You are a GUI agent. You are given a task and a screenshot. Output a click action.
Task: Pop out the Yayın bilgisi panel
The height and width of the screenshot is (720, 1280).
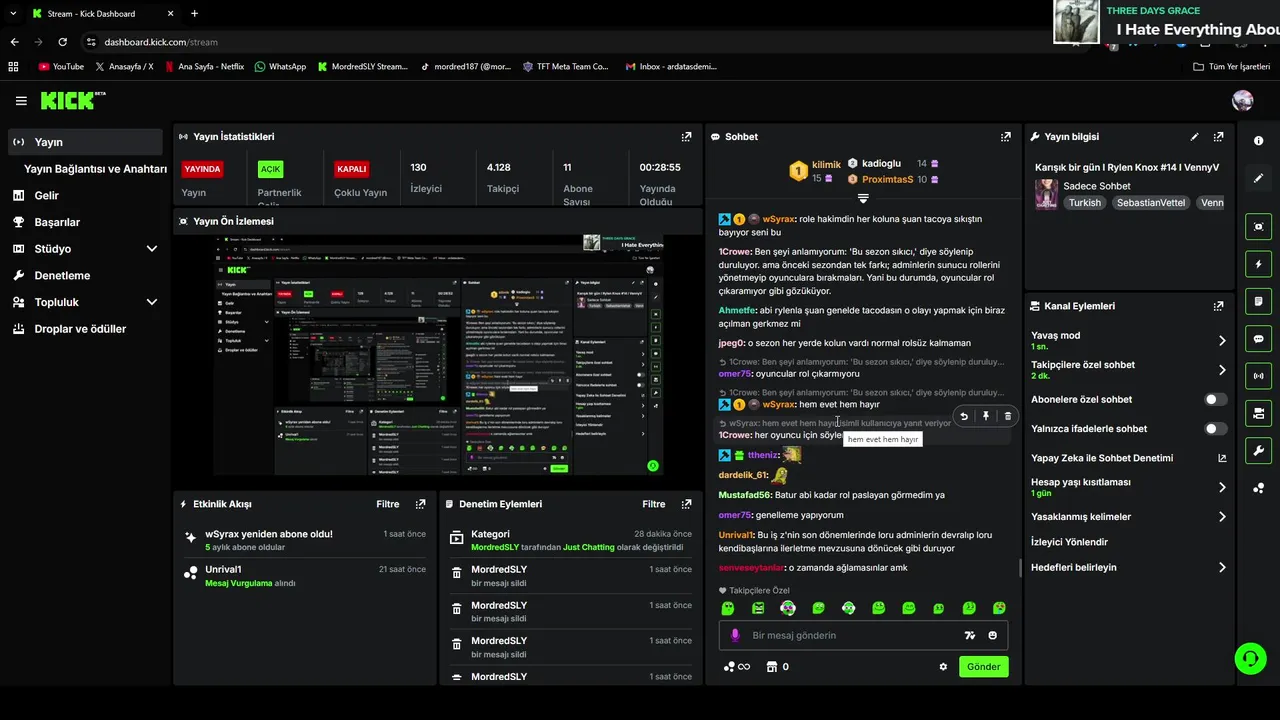tap(1218, 137)
